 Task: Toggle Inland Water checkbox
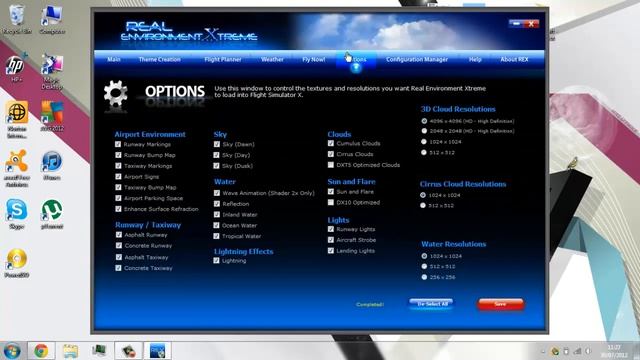pyautogui.click(x=217, y=214)
